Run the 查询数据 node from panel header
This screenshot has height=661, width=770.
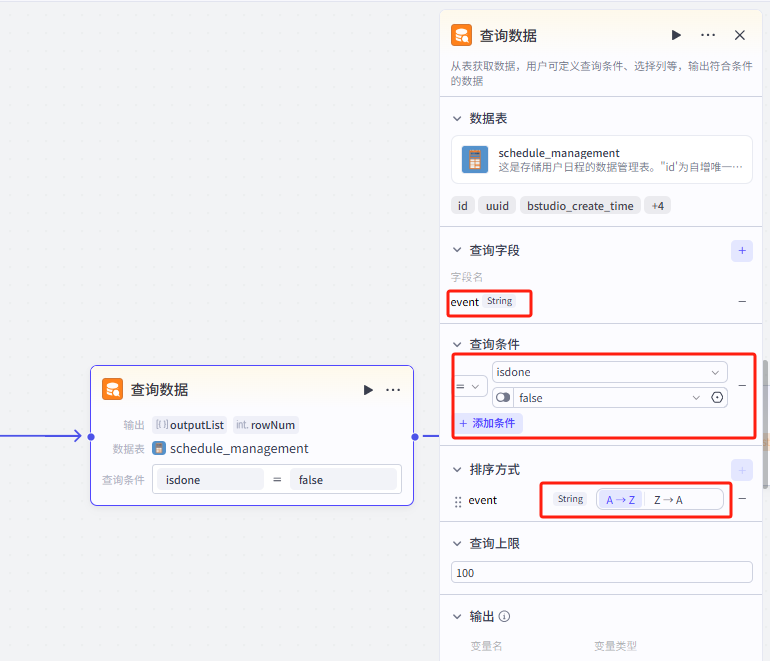(676, 35)
